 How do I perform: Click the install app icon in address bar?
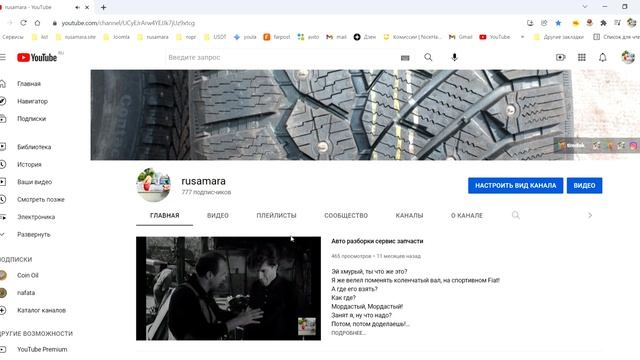530,23
